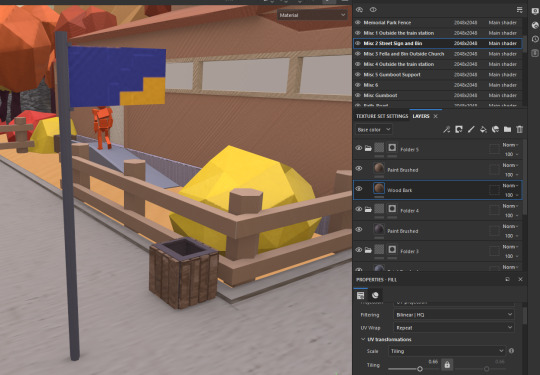Open the material tab in Properties Fill
Image resolution: width=540 pixels, height=375 pixels.
[375, 295]
